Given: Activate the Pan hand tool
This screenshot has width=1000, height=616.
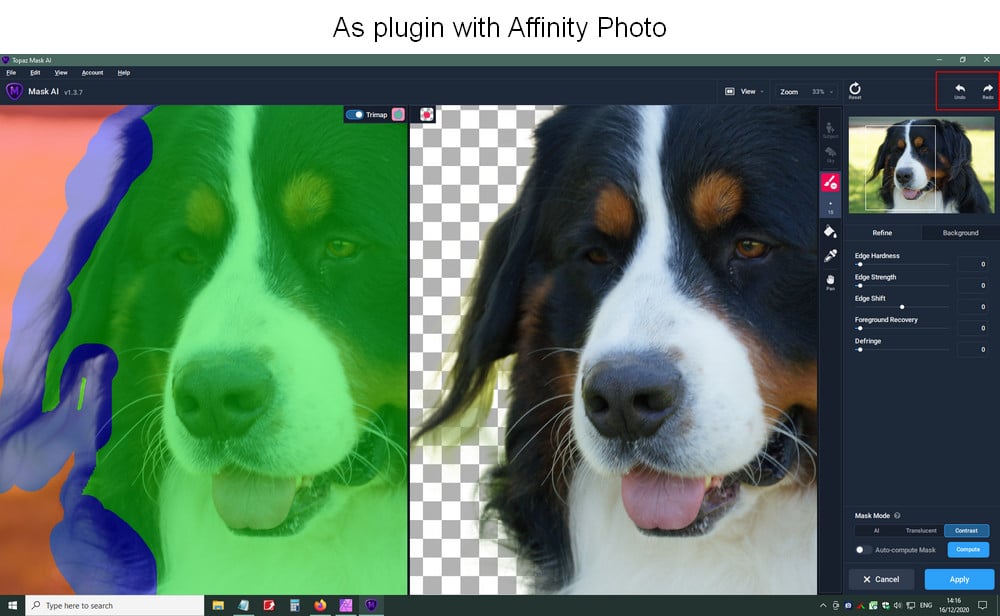Looking at the screenshot, I should 830,280.
